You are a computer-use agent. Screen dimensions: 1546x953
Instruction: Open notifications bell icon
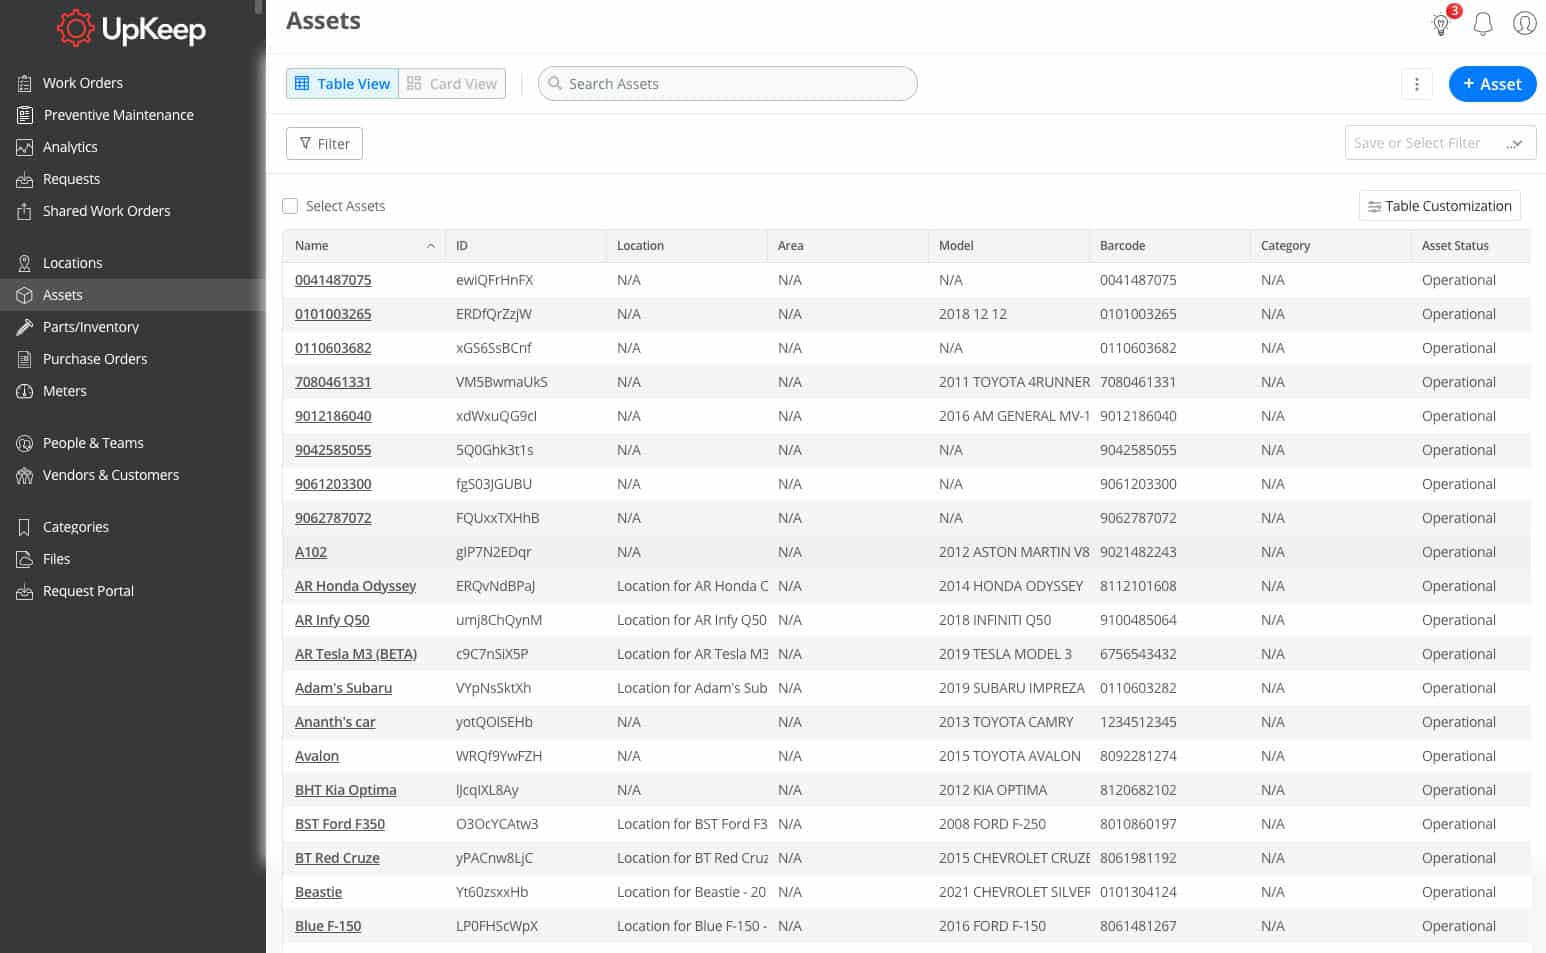pyautogui.click(x=1483, y=24)
